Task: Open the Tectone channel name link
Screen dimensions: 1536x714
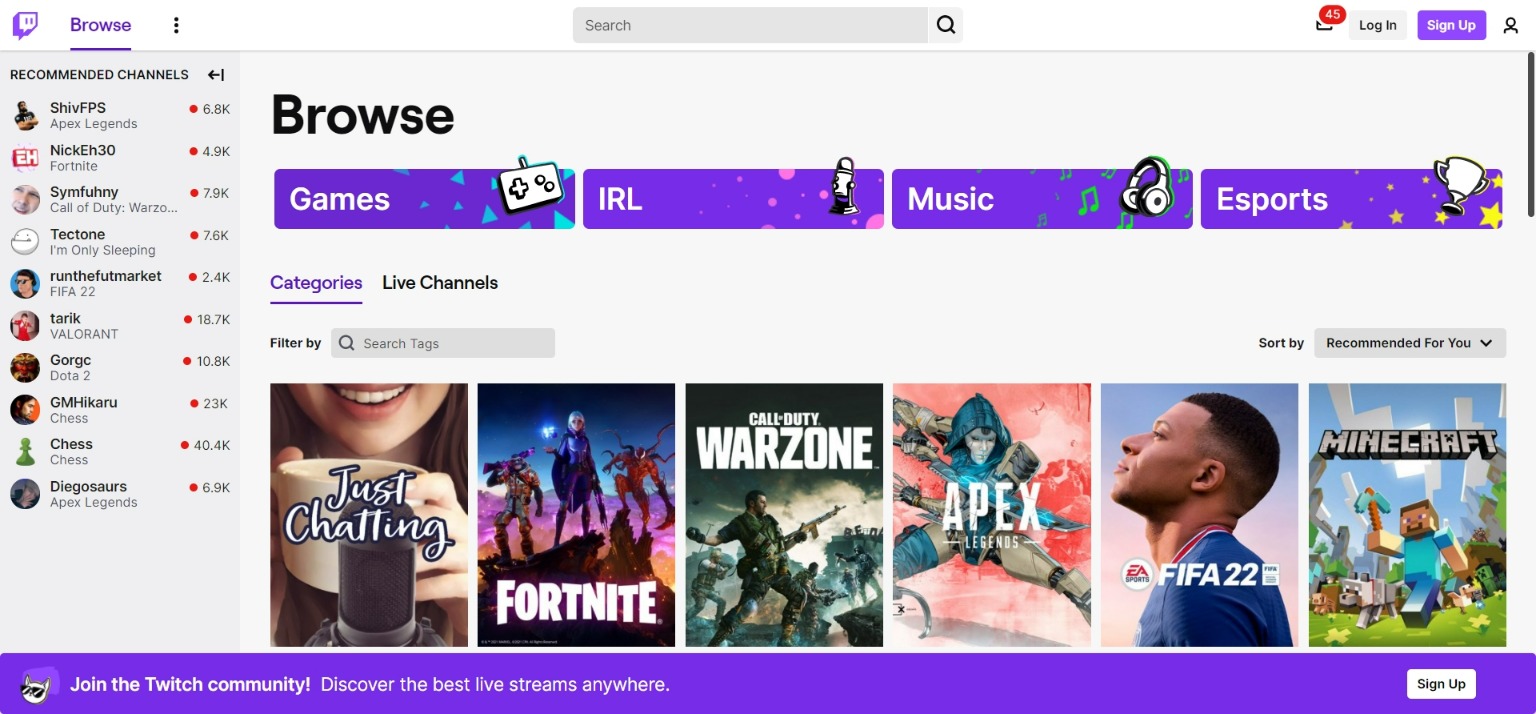Action: 77,234
